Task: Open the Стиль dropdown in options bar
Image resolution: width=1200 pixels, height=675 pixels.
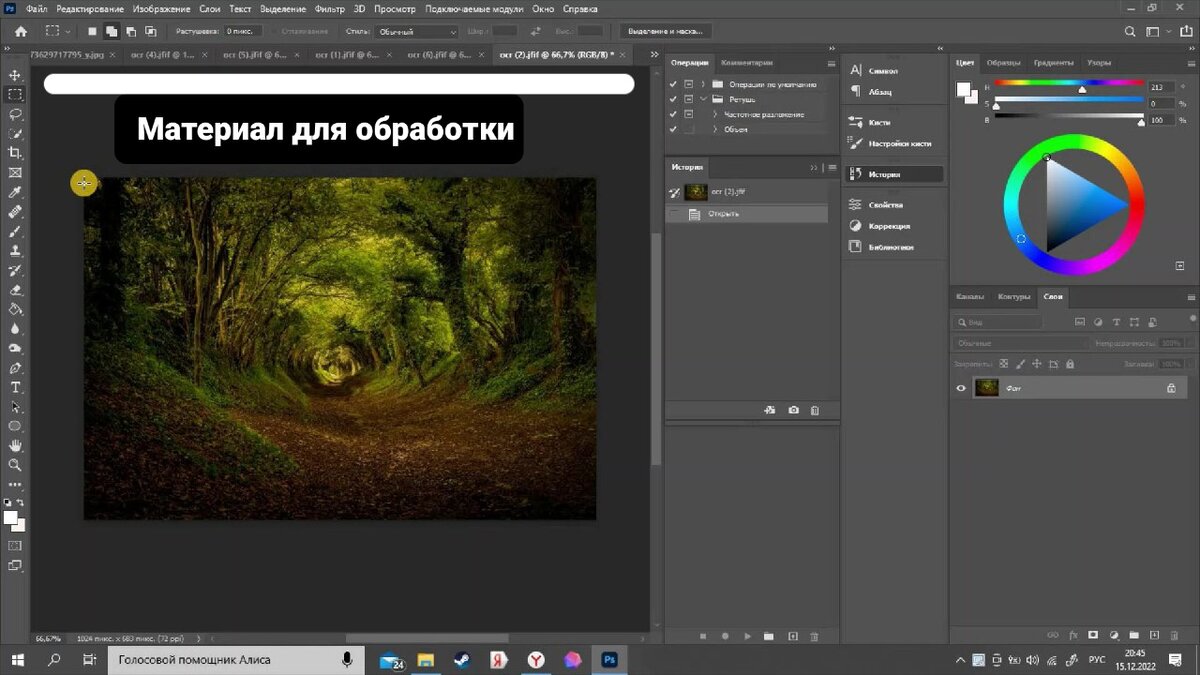Action: point(416,32)
